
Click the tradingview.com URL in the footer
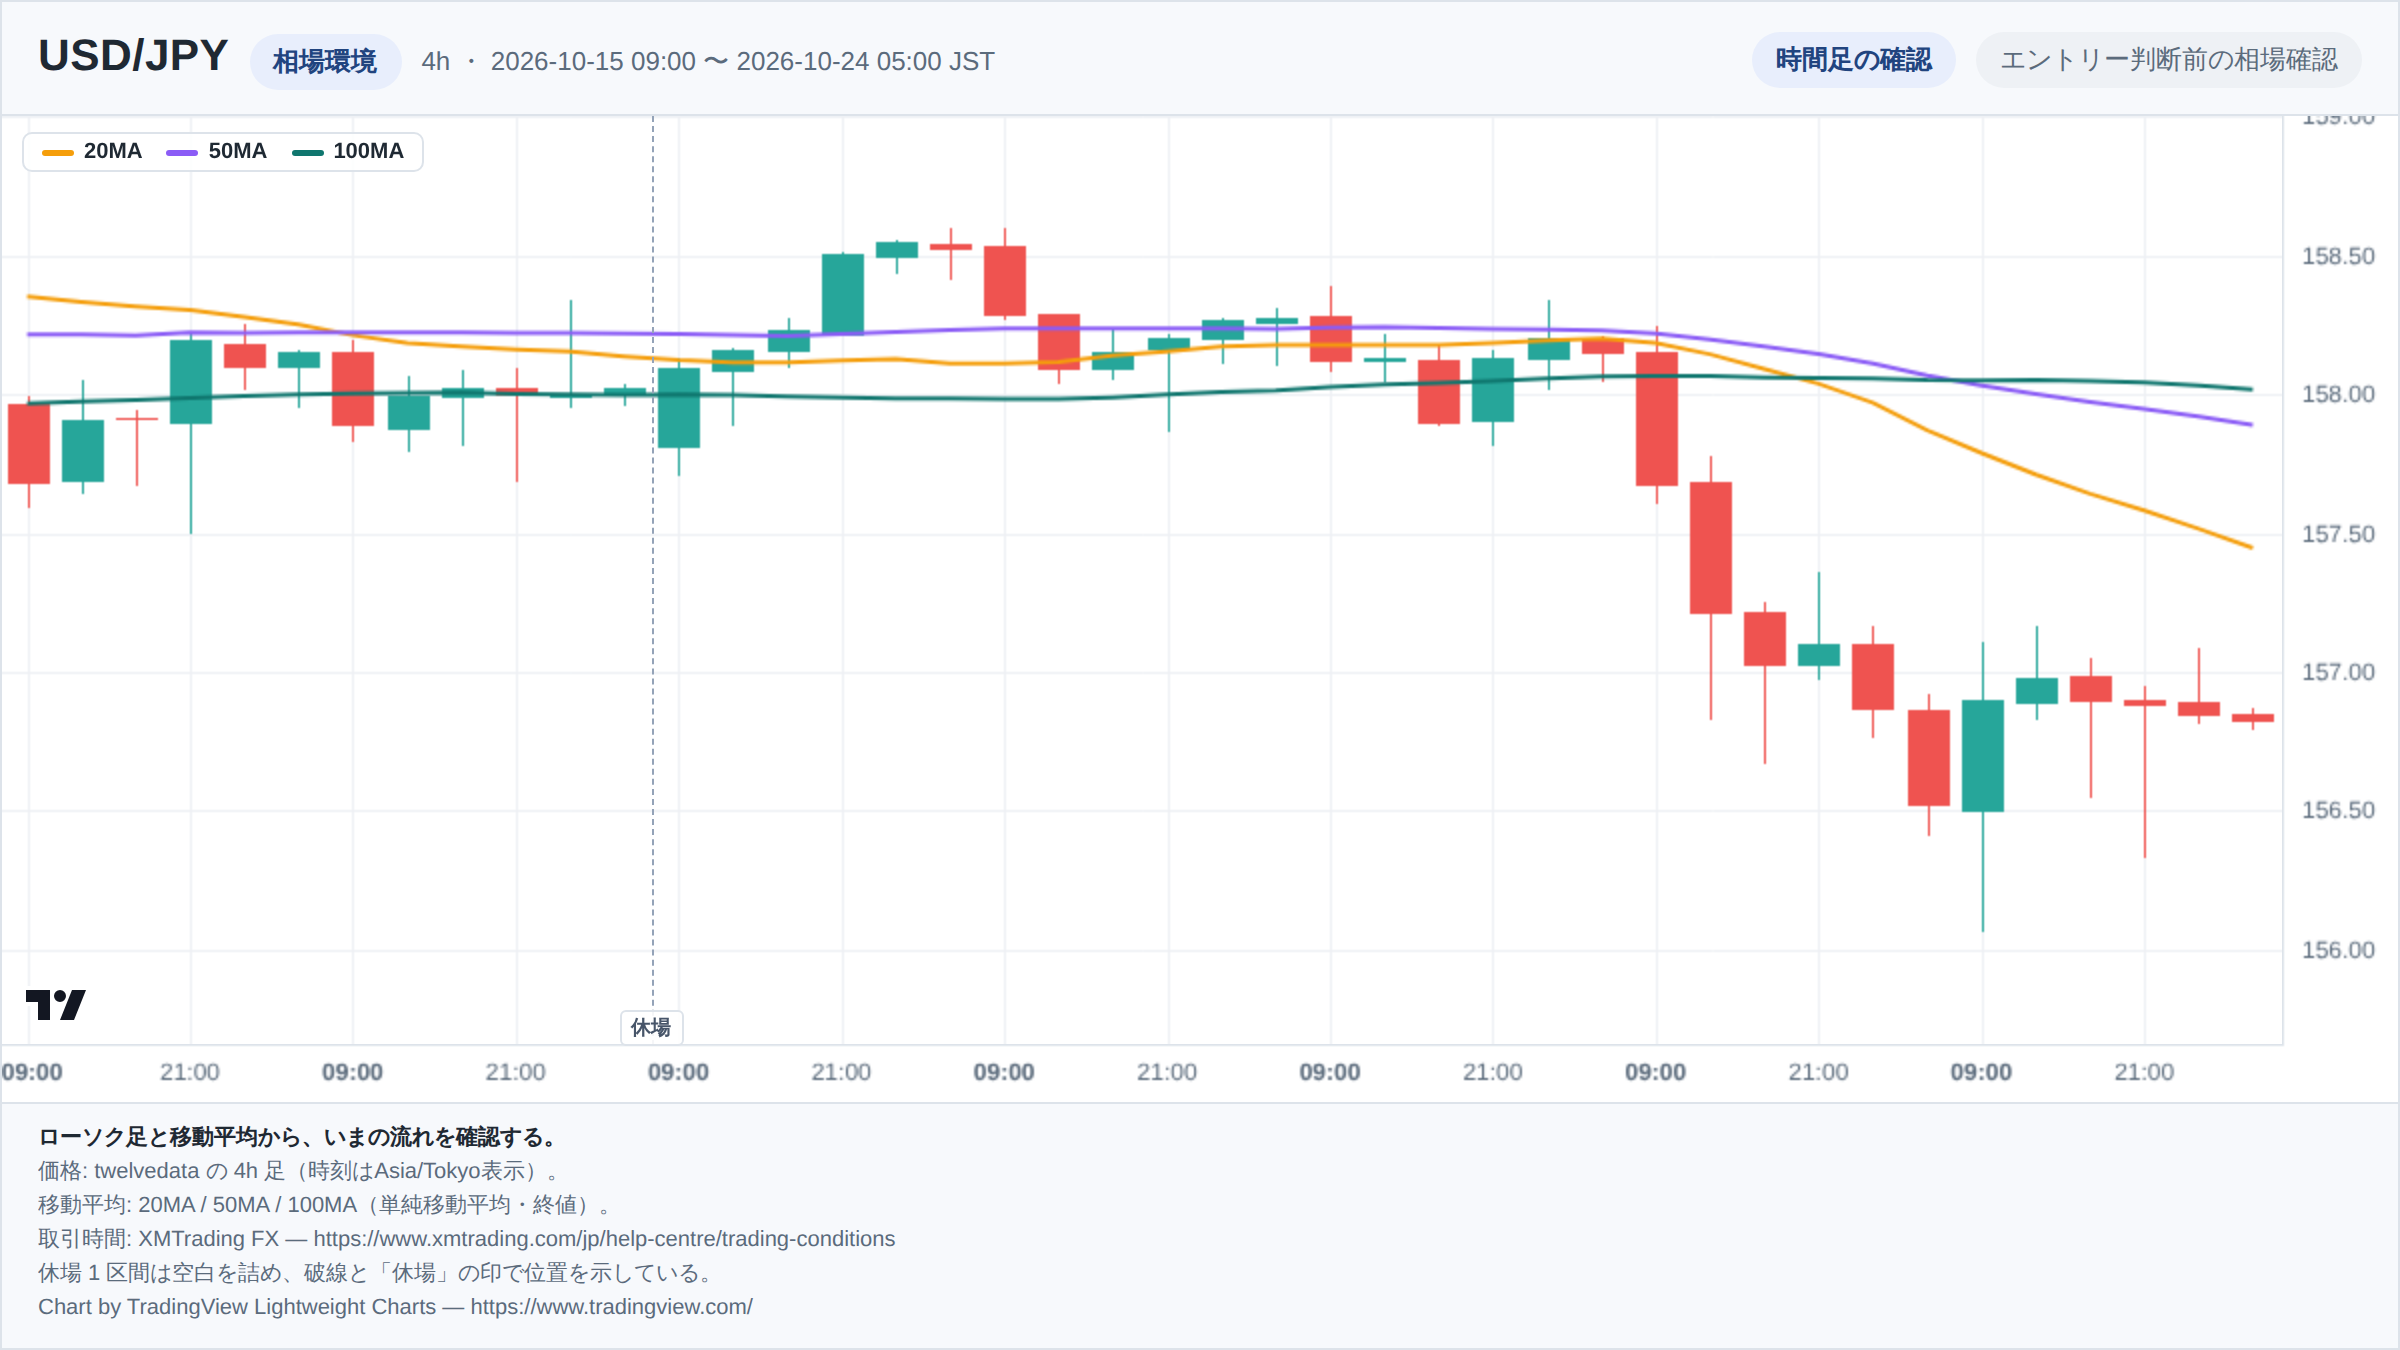611,1306
